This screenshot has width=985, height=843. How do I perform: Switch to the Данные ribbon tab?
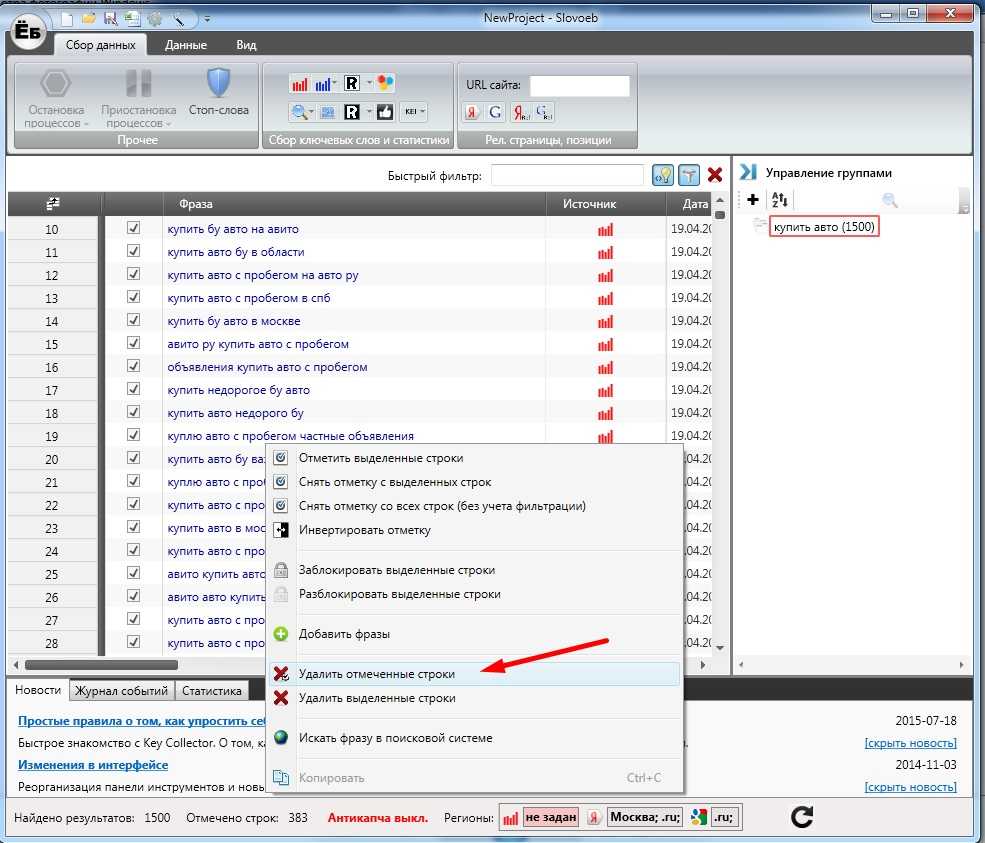(185, 45)
